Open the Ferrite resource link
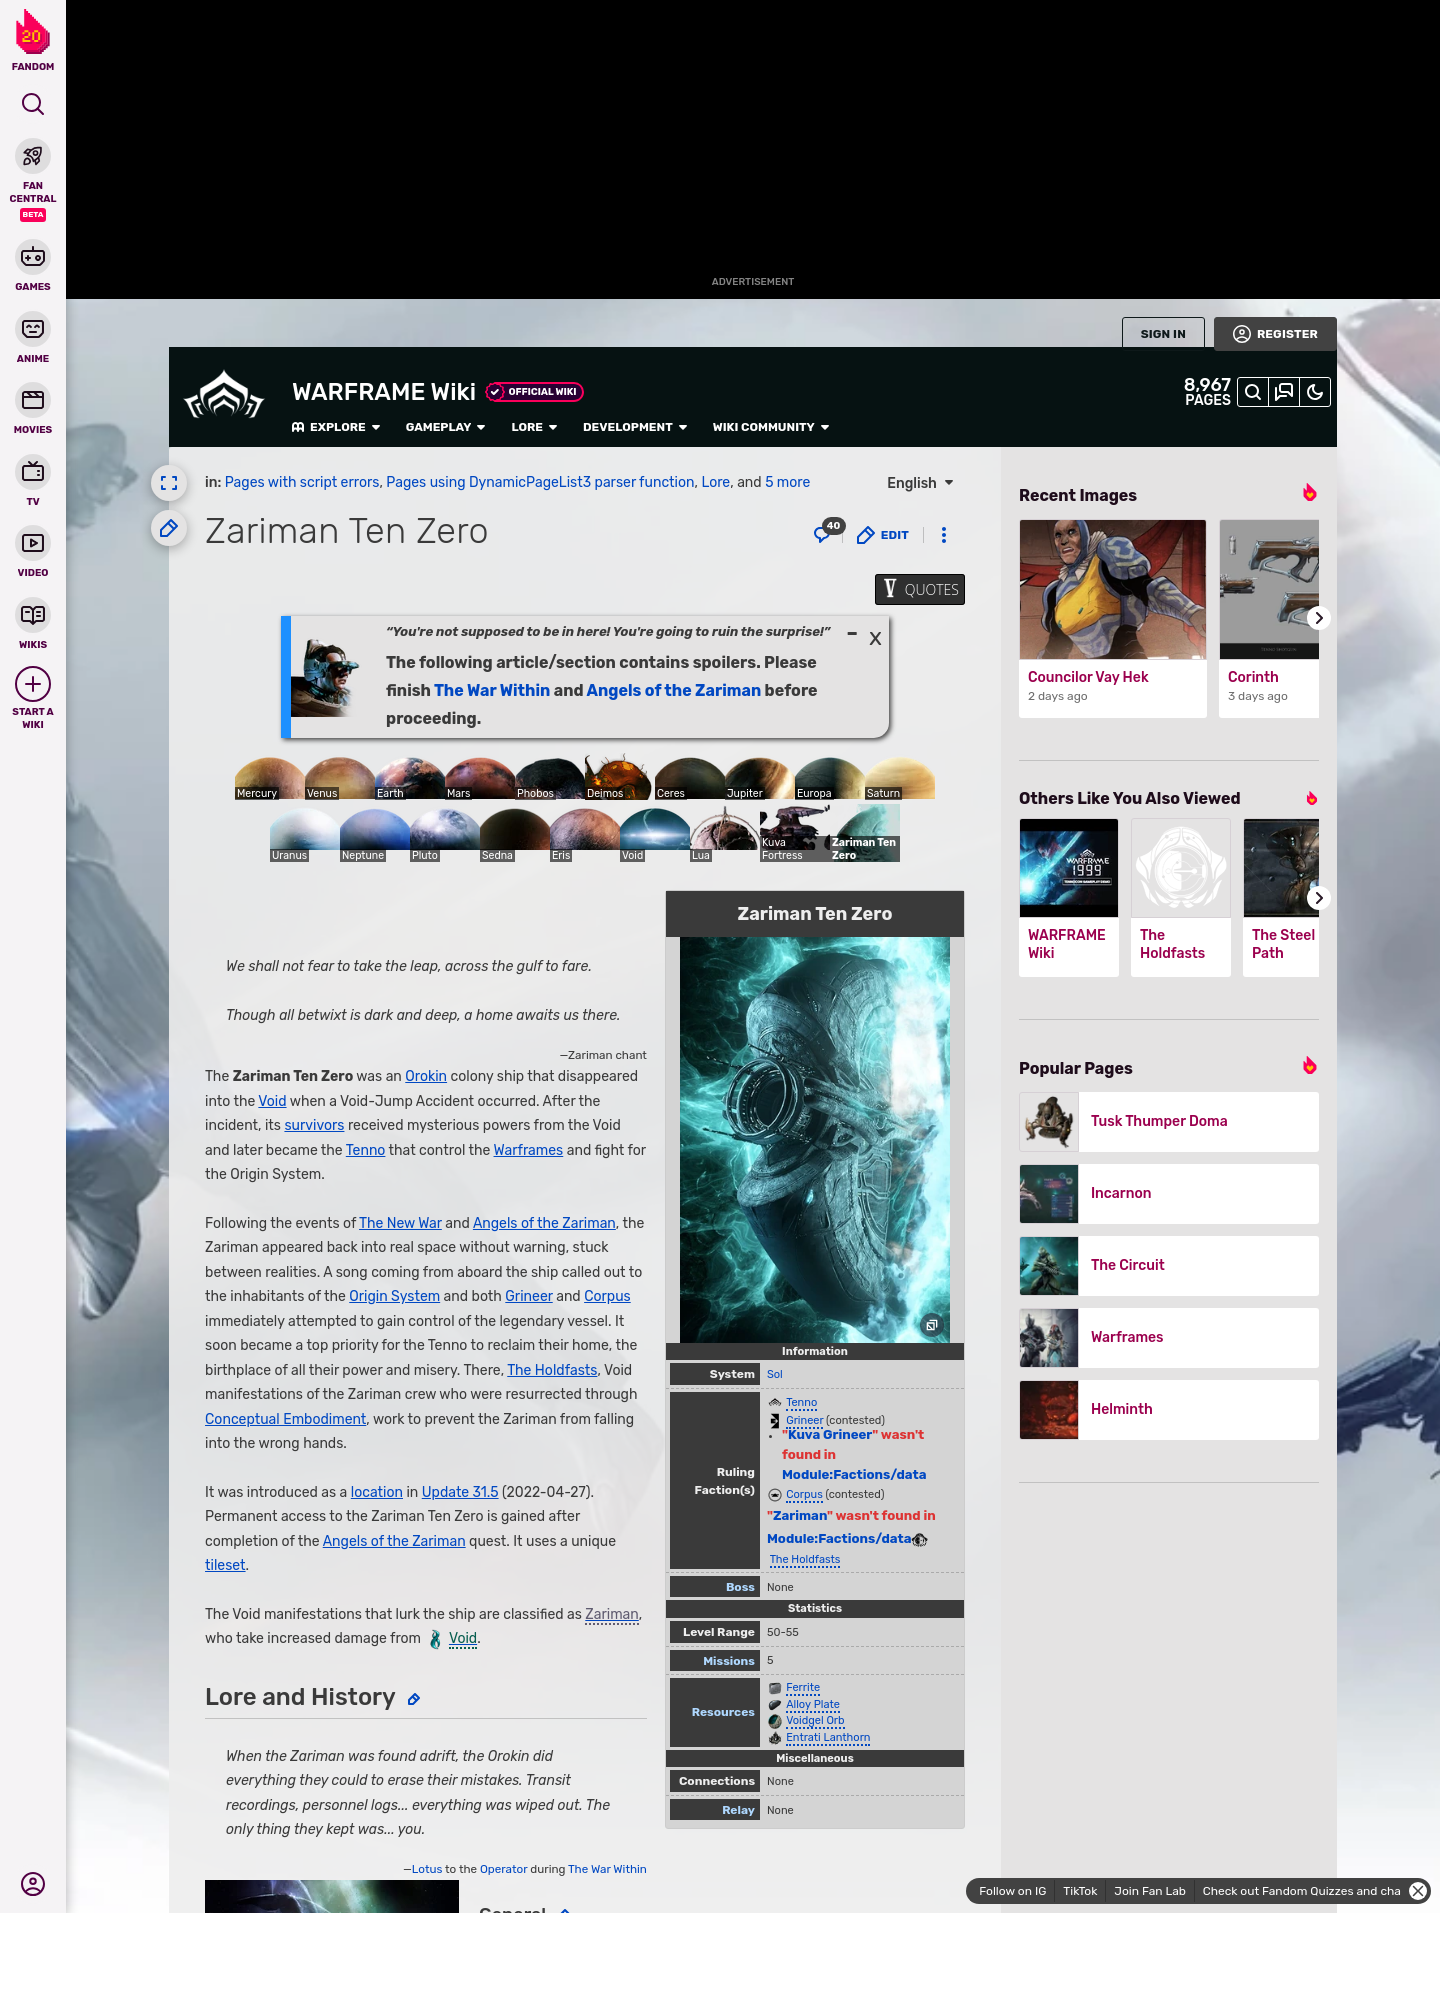Image resolution: width=1440 pixels, height=2000 pixels. pos(803,1688)
